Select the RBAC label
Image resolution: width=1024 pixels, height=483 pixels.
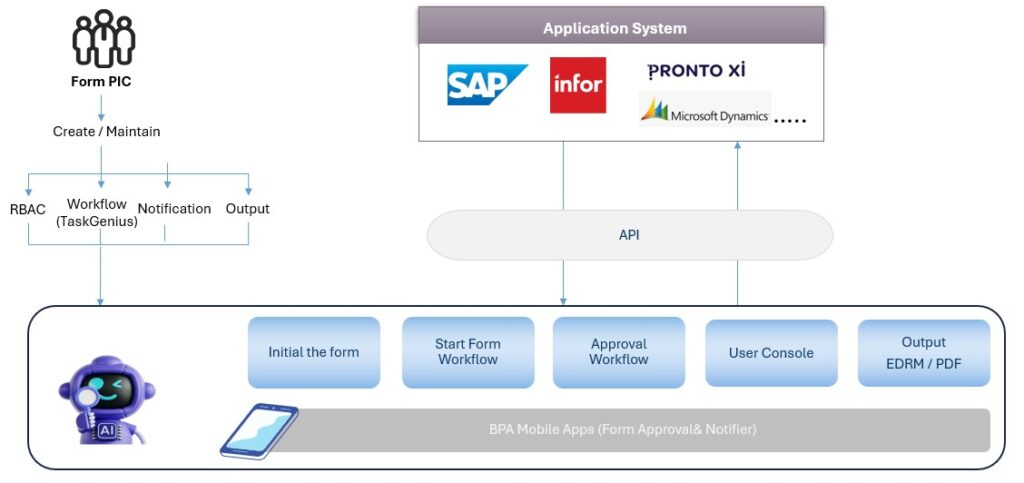(x=28, y=209)
